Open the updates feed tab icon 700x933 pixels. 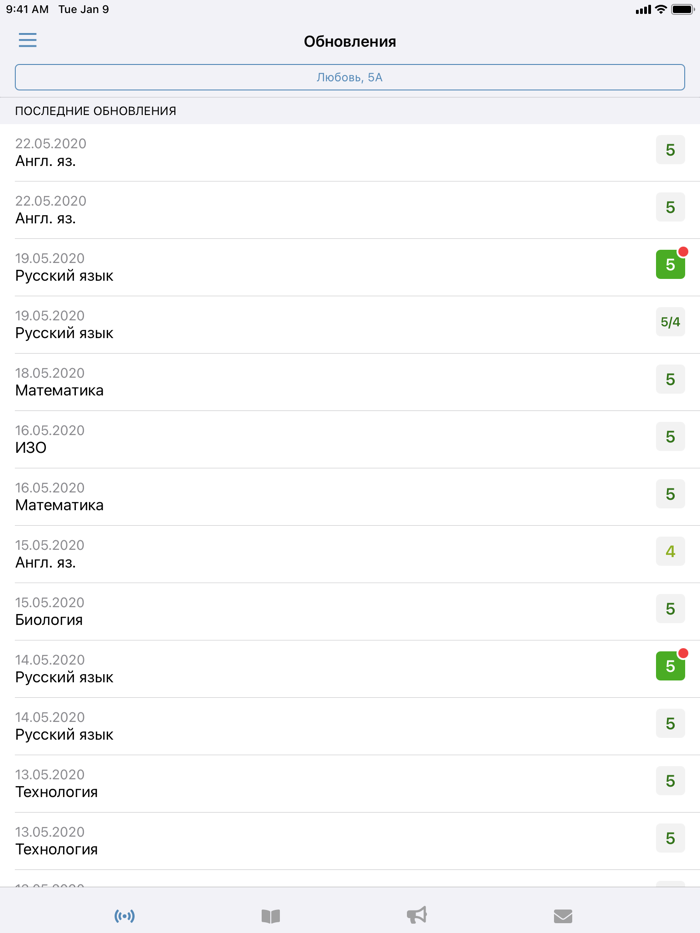coord(125,916)
